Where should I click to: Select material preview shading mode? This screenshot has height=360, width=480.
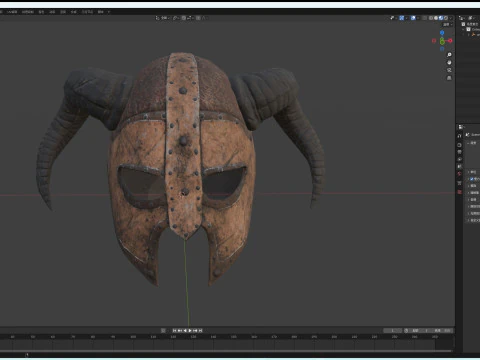pyautogui.click(x=441, y=18)
